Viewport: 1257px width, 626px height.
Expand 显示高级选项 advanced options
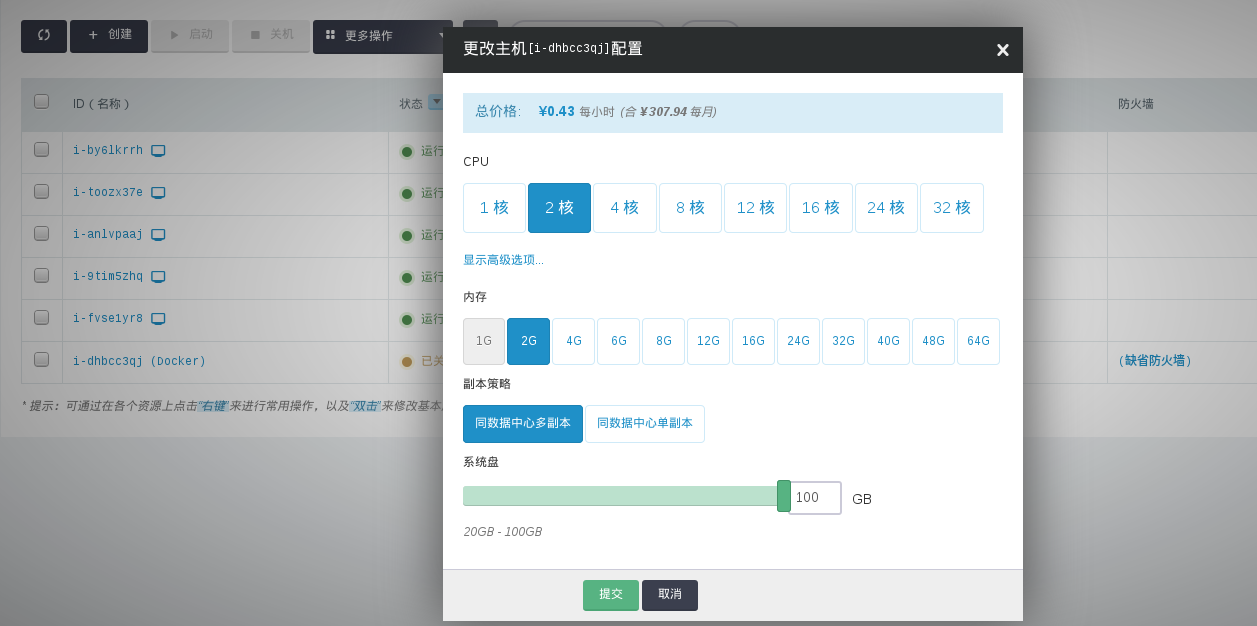tap(503, 260)
